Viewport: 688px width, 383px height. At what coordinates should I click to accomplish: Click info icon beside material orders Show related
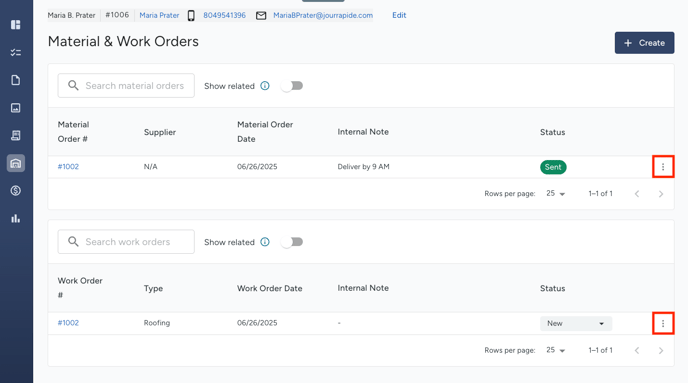pos(265,86)
